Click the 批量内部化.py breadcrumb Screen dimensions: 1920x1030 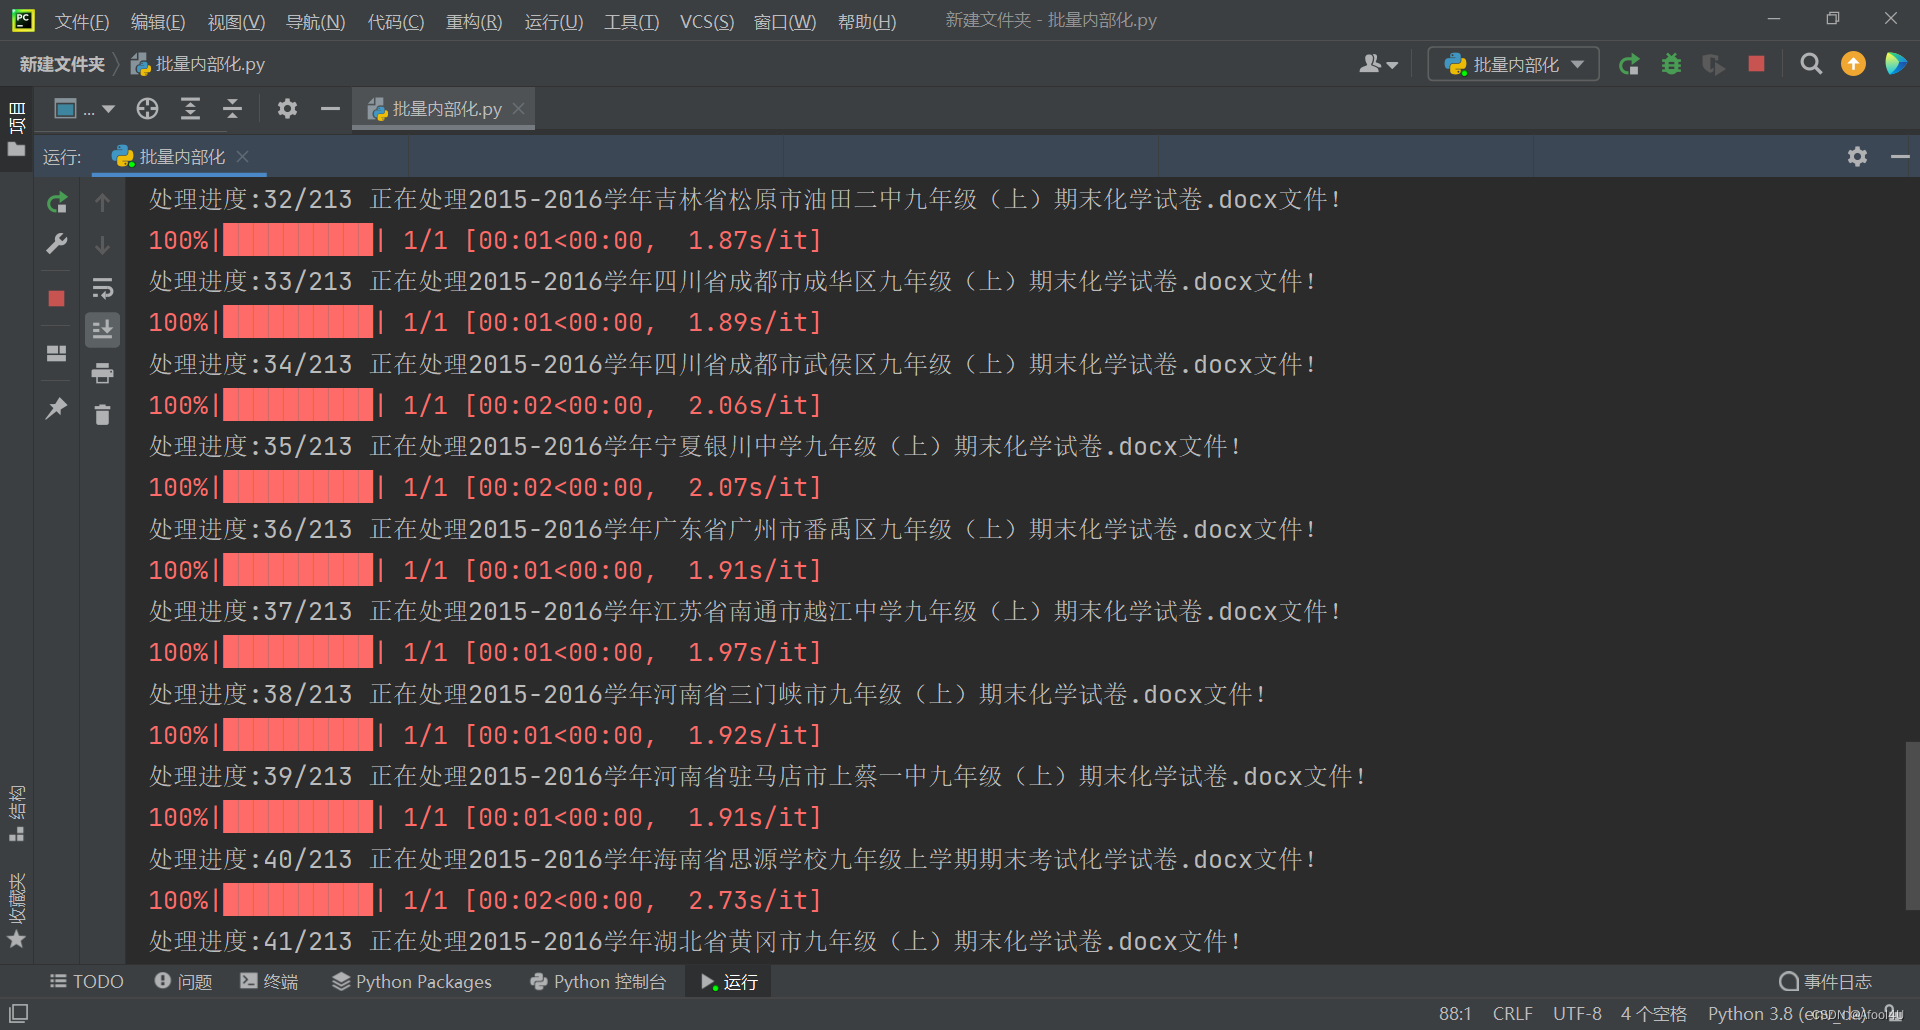[198, 65]
